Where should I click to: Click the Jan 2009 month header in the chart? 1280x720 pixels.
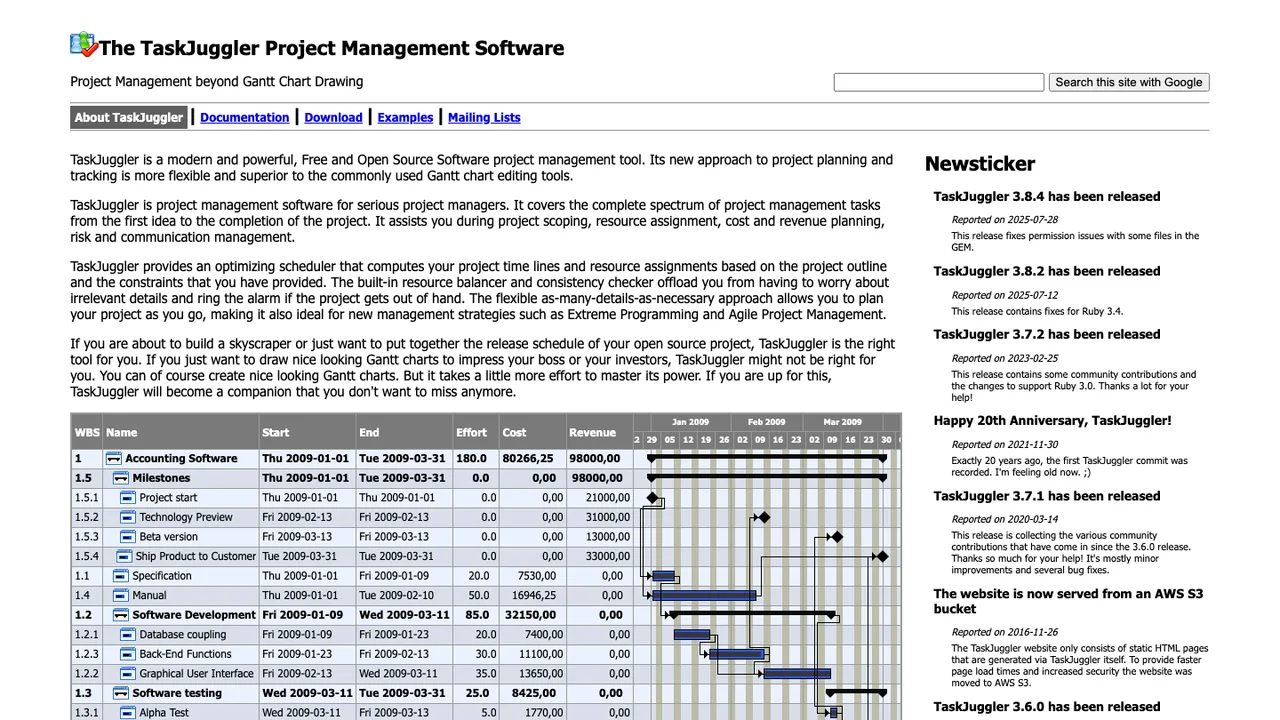690,422
